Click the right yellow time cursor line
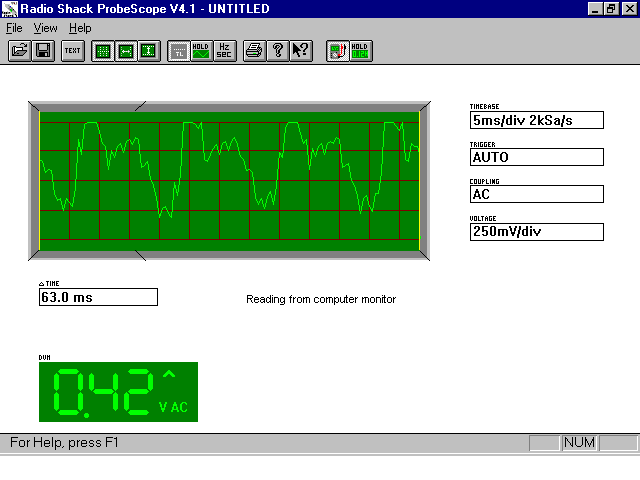The width and height of the screenshot is (640, 480). [x=419, y=181]
